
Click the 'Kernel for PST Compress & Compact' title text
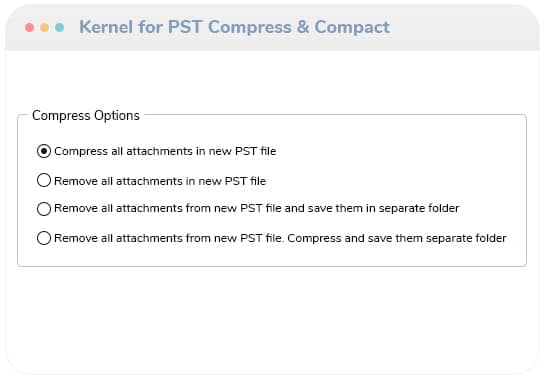[x=235, y=27]
